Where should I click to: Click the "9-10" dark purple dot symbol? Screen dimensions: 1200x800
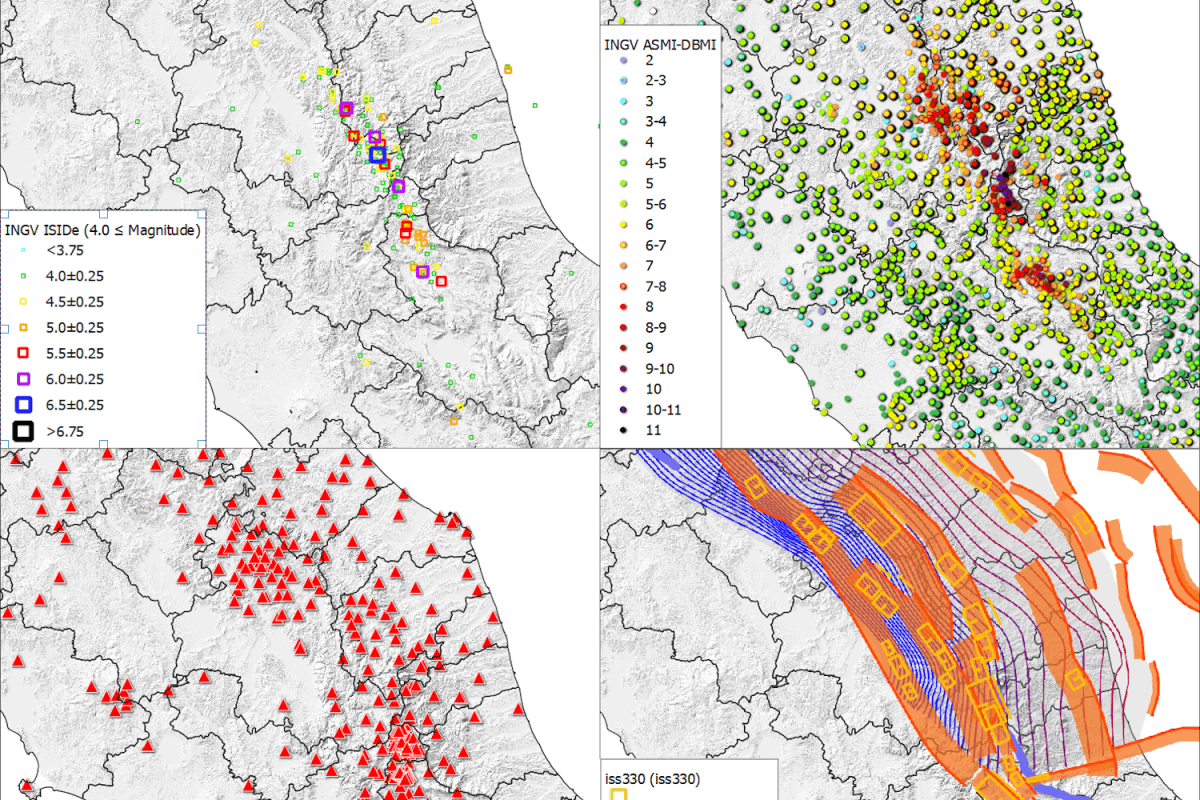tap(625, 368)
